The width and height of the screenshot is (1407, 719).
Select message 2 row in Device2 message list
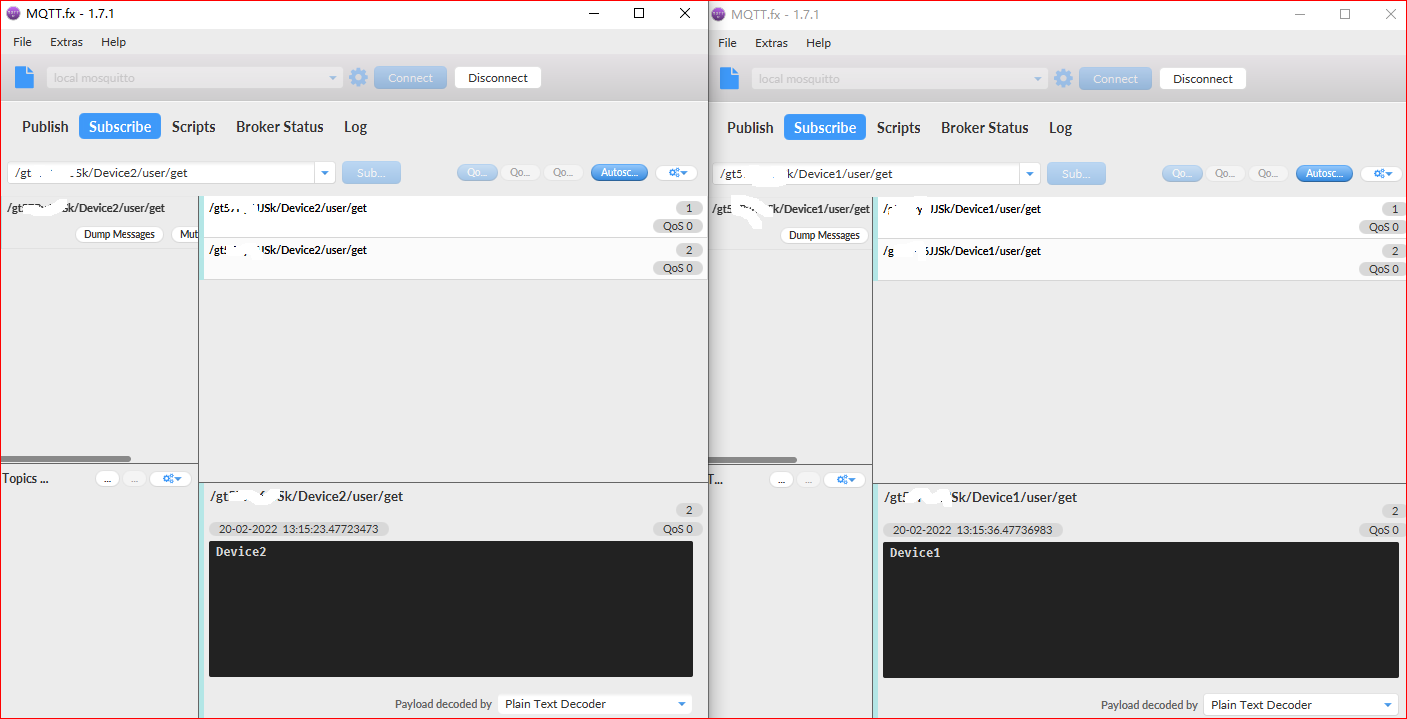[x=455, y=259]
